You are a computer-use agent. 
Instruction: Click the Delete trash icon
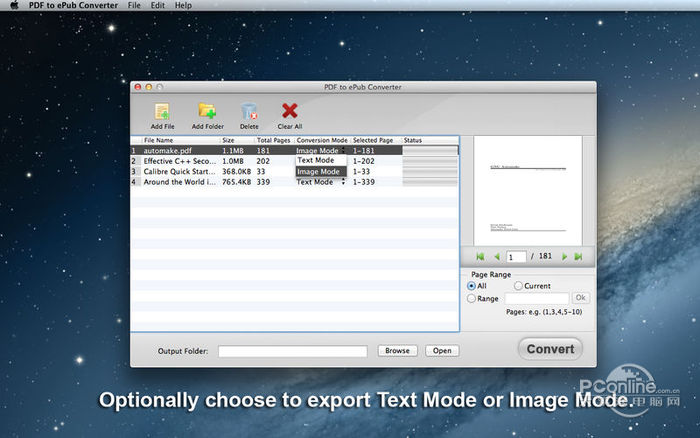(x=249, y=112)
